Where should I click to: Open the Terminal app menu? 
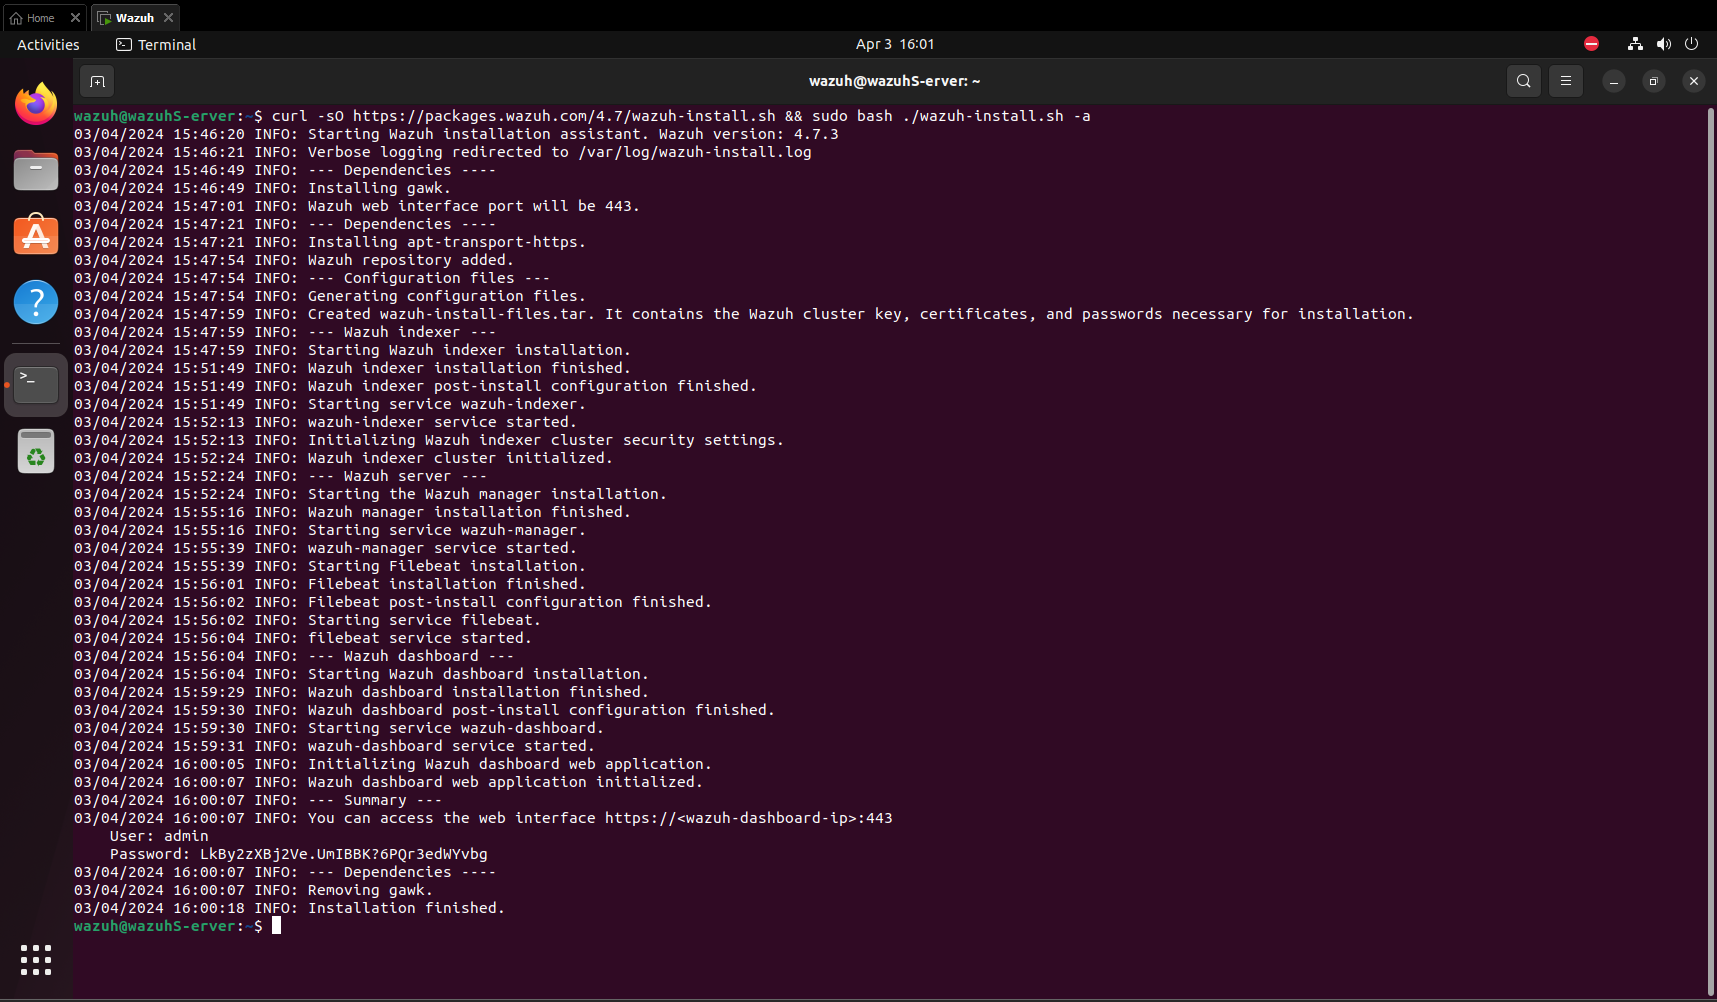click(156, 44)
